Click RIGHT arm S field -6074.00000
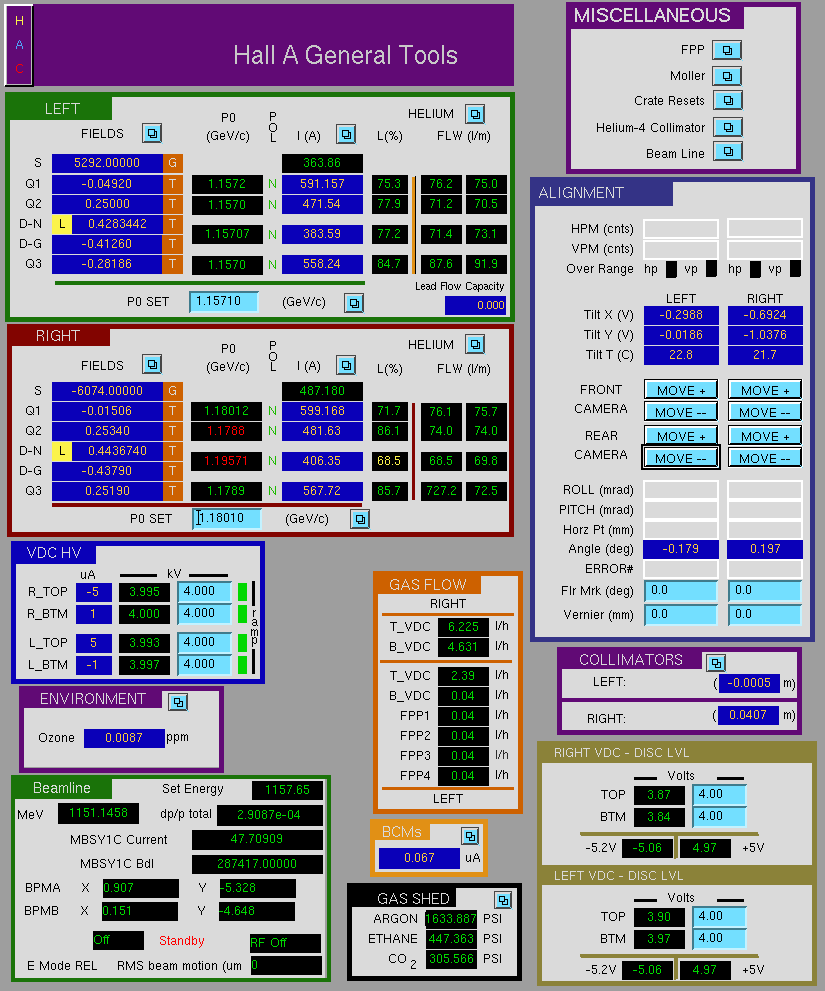The width and height of the screenshot is (825, 991). (x=107, y=391)
